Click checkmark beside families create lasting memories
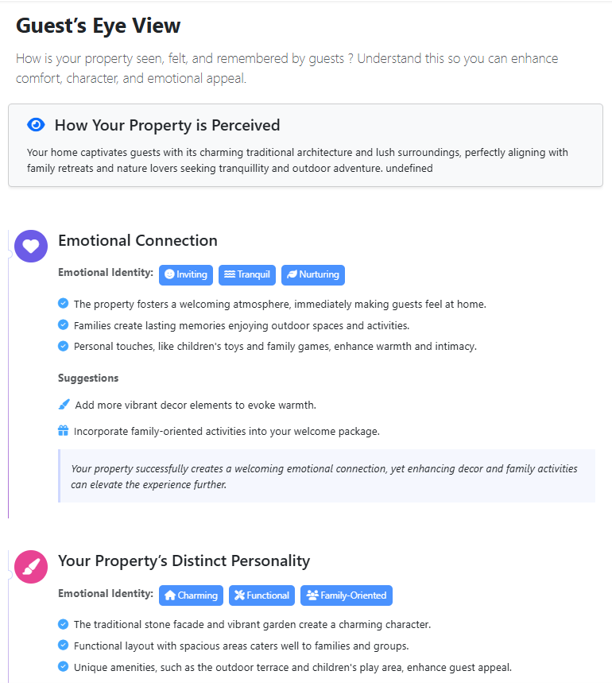 coord(63,325)
